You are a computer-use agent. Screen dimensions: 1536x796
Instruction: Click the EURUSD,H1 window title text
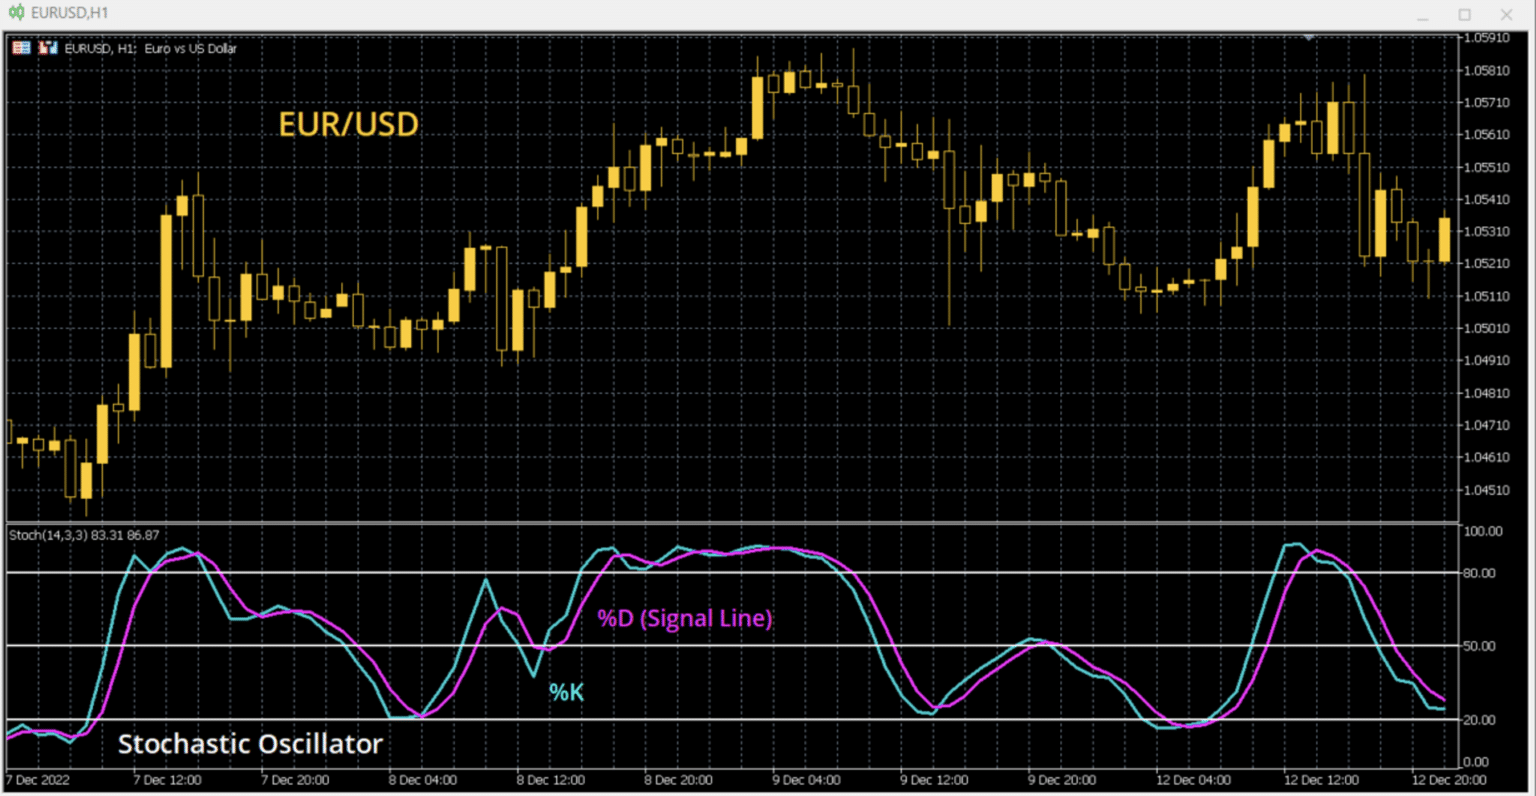[x=70, y=13]
